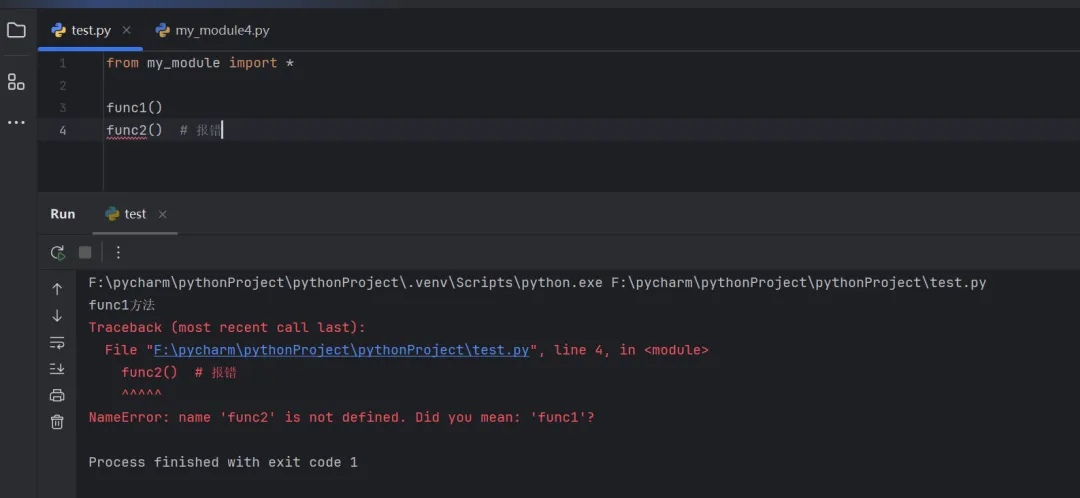The height and width of the screenshot is (498, 1080).
Task: Print the Run console output
Action: [57, 395]
